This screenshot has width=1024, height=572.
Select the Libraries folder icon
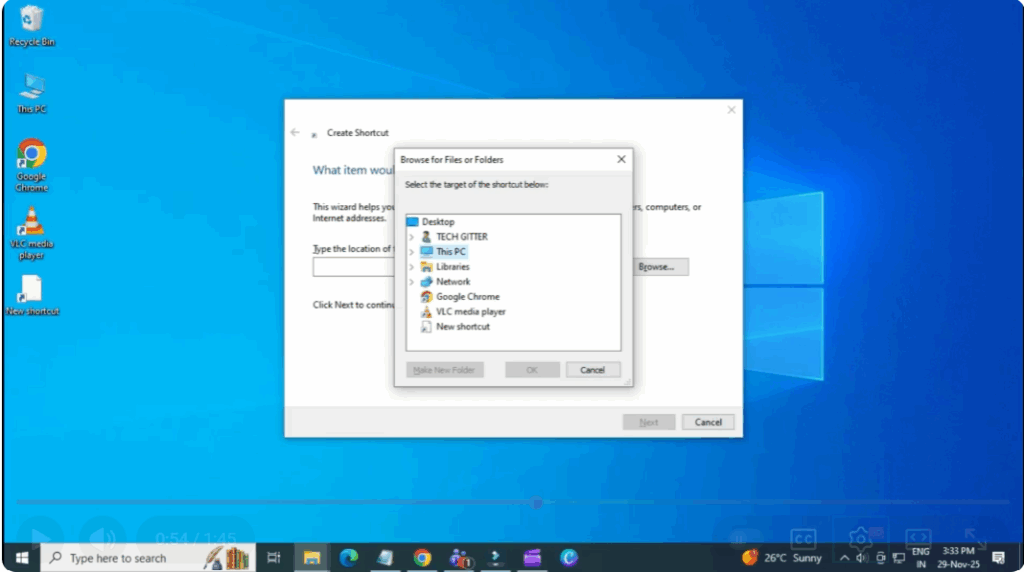point(427,267)
